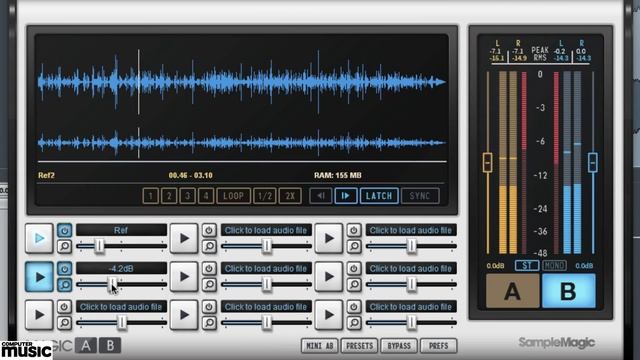Image resolution: width=640 pixels, height=360 pixels.
Task: Load audio into bottom-row first-column slot
Action: click(x=121, y=307)
